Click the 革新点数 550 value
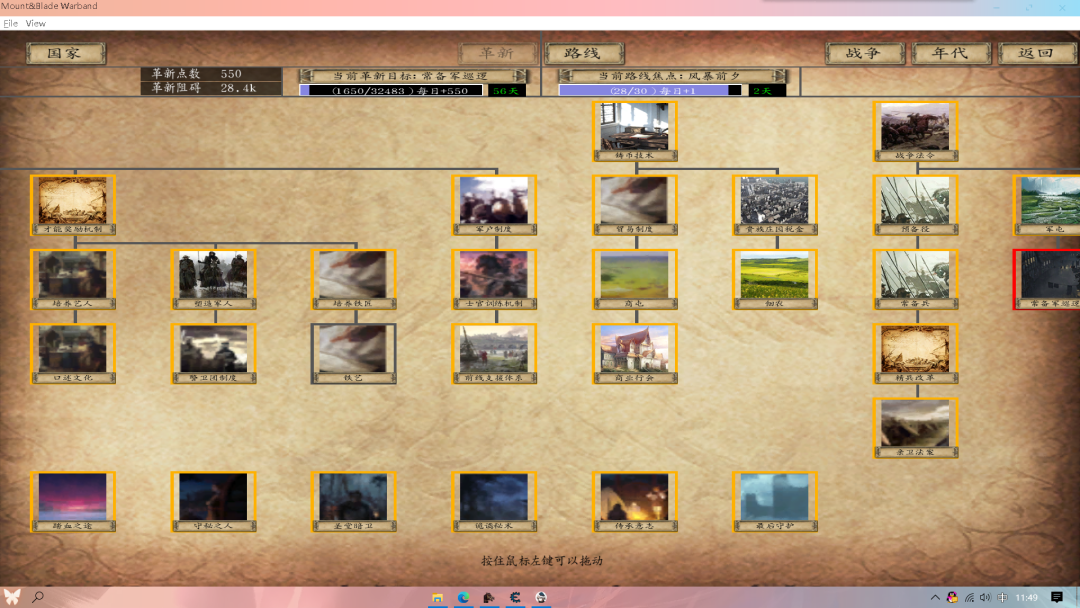 pyautogui.click(x=231, y=74)
